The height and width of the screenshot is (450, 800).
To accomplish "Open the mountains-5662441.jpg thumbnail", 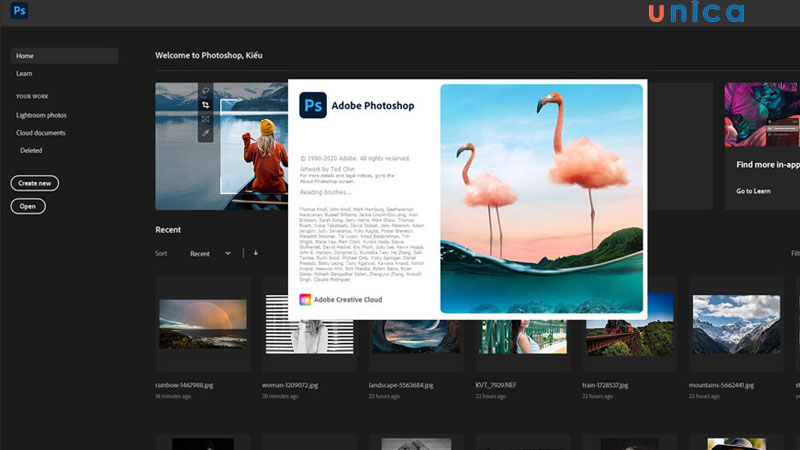I will [x=736, y=324].
